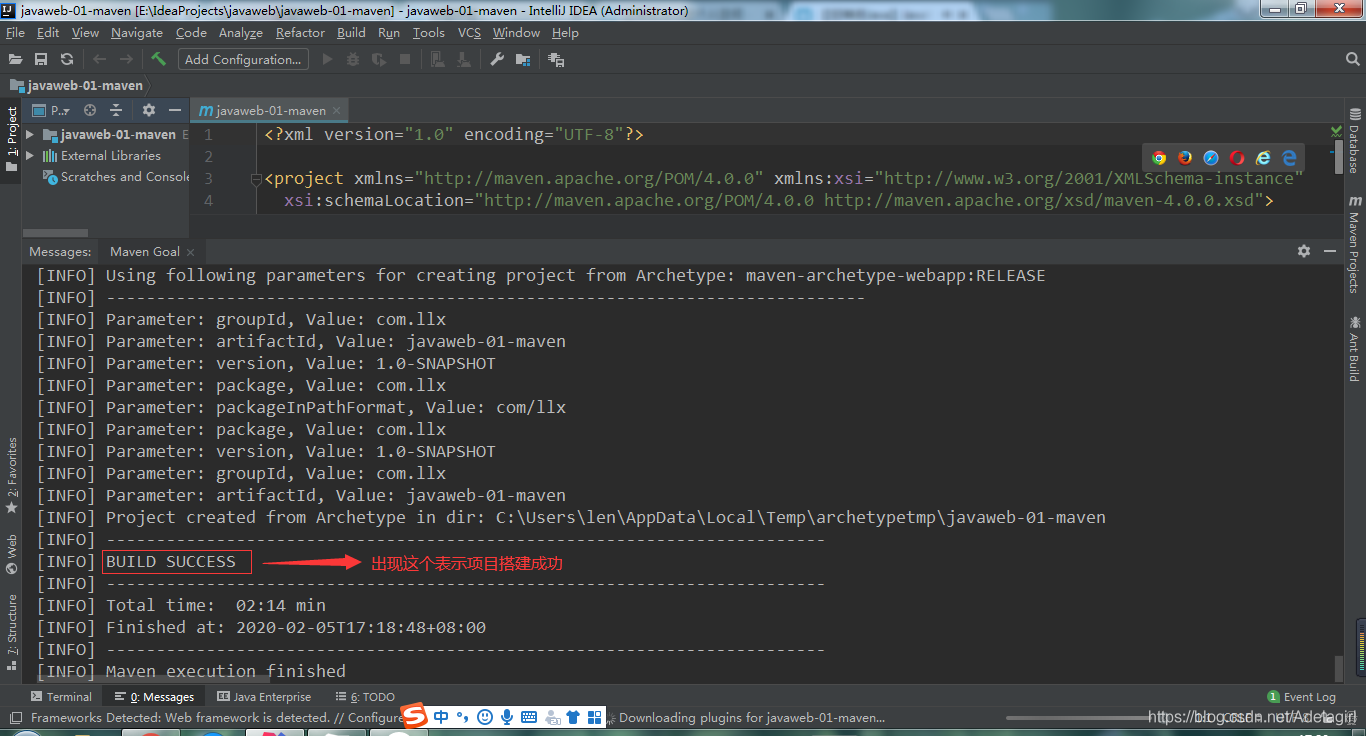
Task: Open Settings with the wrench icon
Action: [x=497, y=59]
